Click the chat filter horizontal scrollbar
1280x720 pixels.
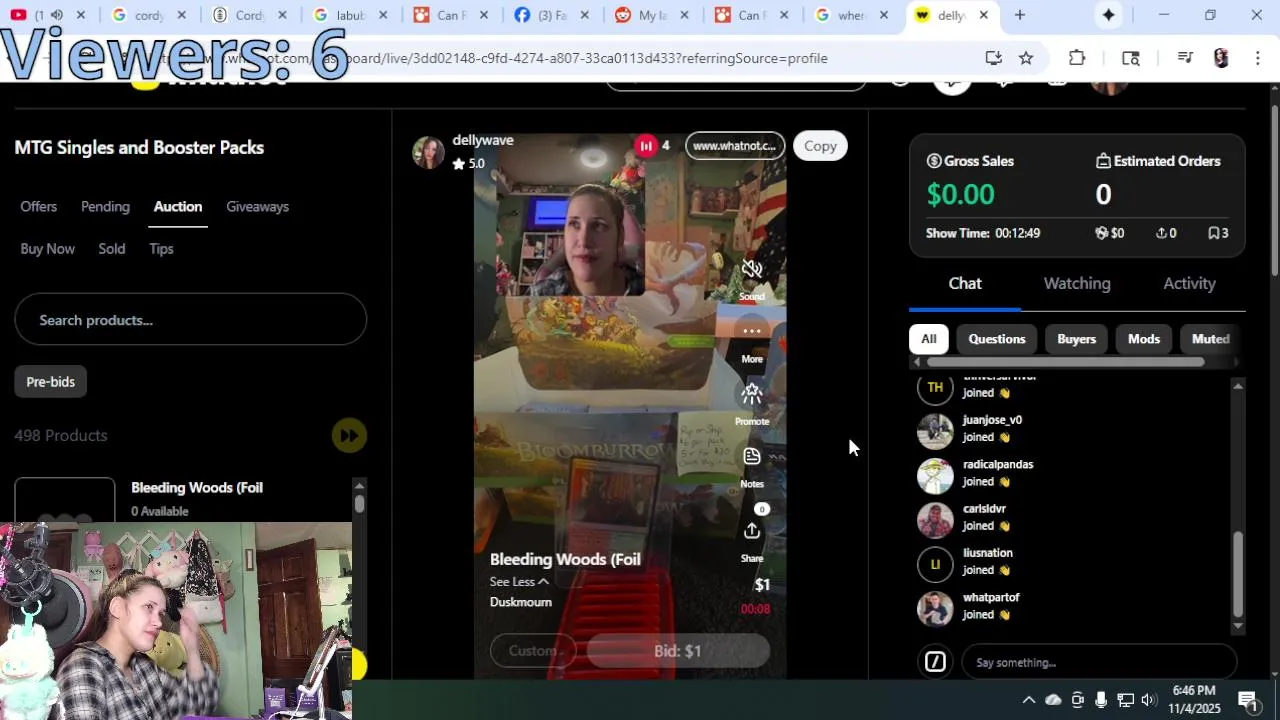(x=1065, y=362)
